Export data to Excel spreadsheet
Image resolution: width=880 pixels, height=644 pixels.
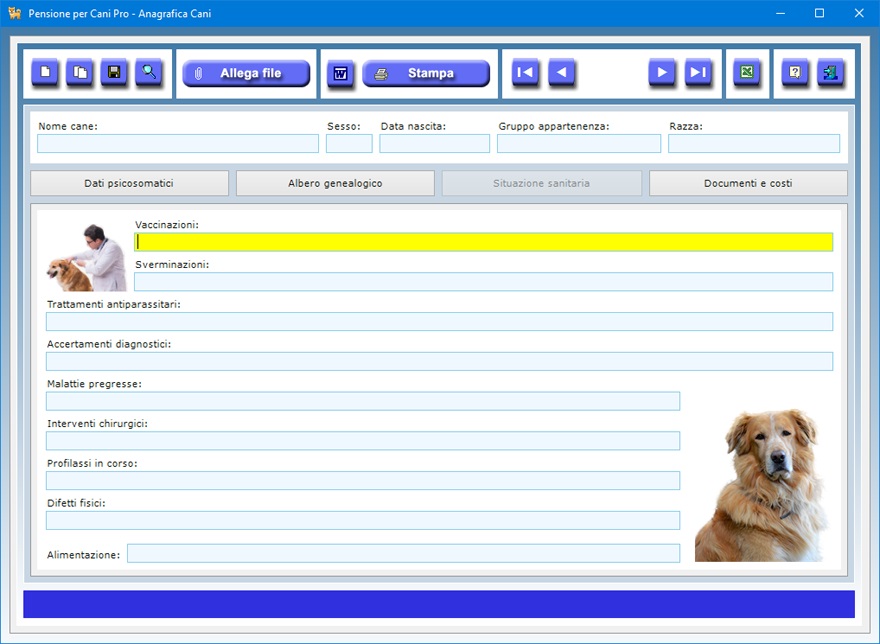pos(747,72)
